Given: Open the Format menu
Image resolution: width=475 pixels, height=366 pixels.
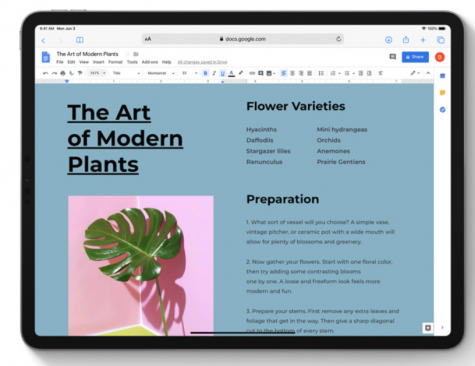Looking at the screenshot, I should pos(115,62).
